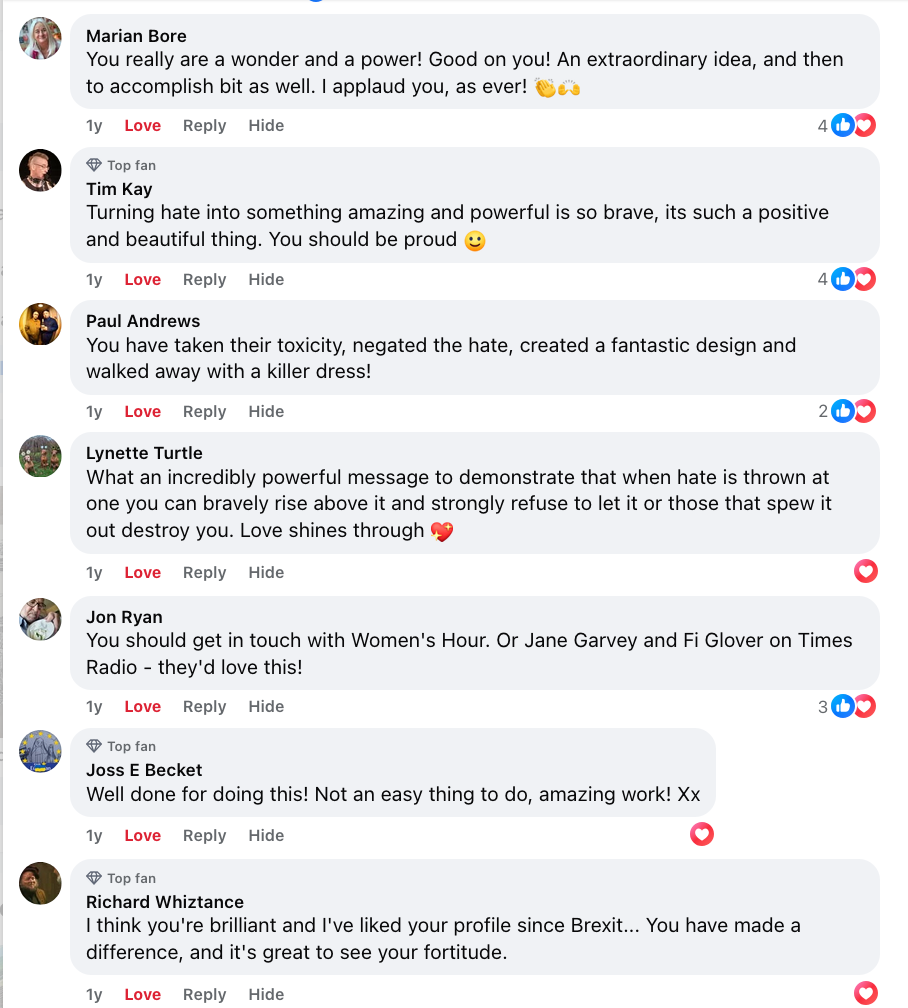Click Marian Bore's profile picture
The width and height of the screenshot is (908, 1008).
tap(41, 38)
